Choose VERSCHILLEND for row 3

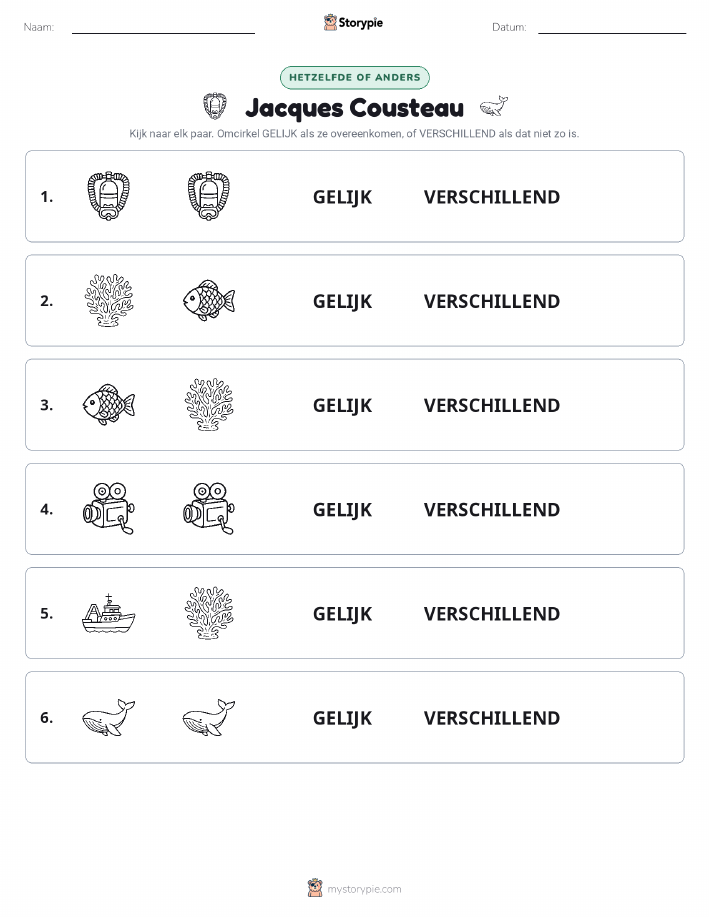tap(492, 405)
